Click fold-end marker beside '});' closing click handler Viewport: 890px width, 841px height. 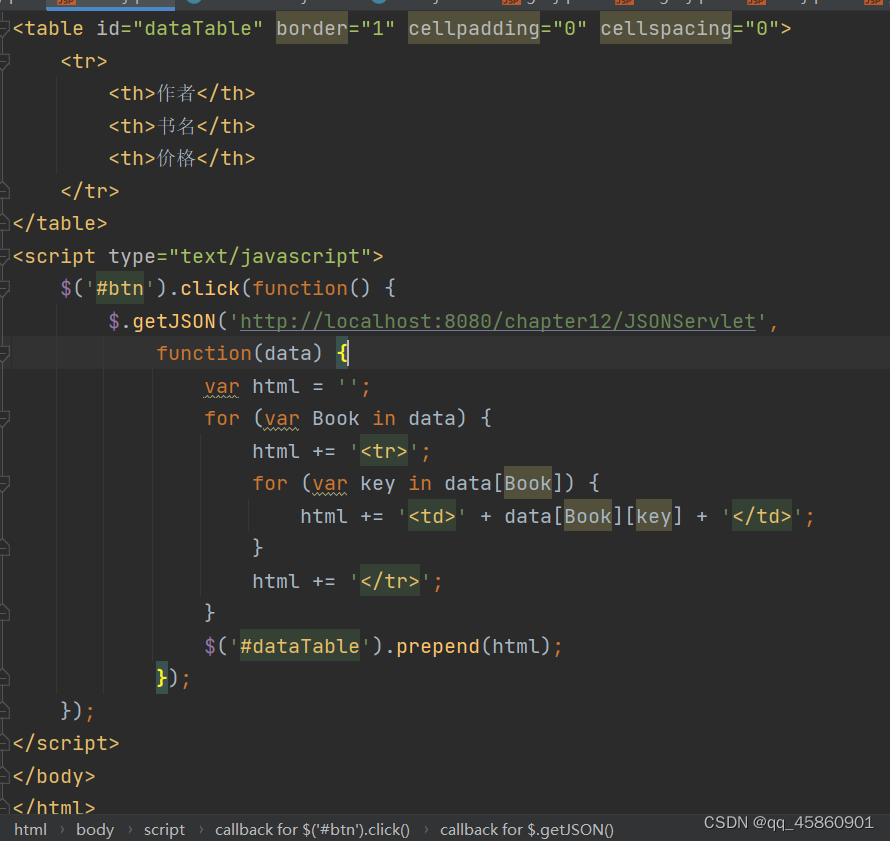click(4, 710)
